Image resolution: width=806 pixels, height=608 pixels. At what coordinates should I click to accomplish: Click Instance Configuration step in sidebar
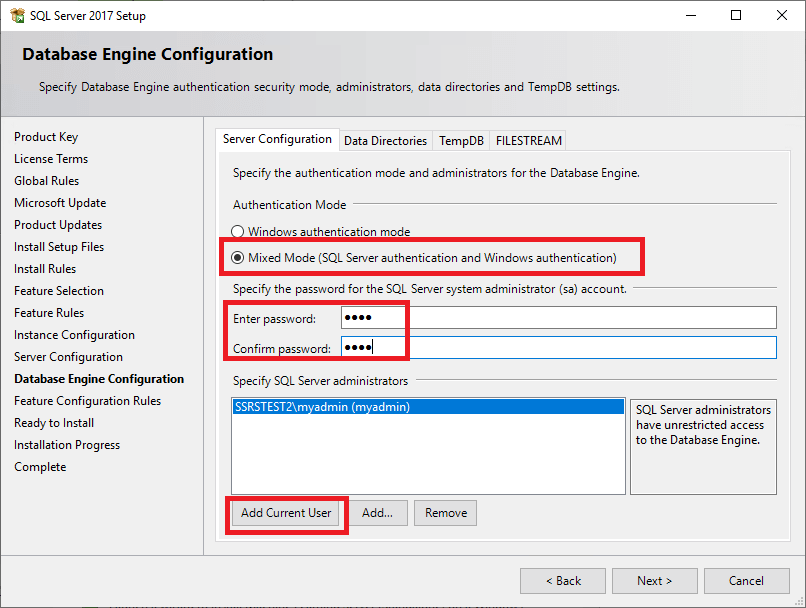coord(75,335)
